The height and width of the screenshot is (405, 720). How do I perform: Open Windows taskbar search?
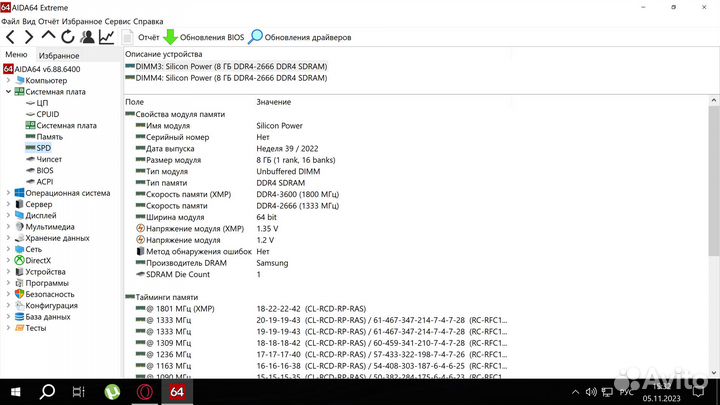[47, 392]
